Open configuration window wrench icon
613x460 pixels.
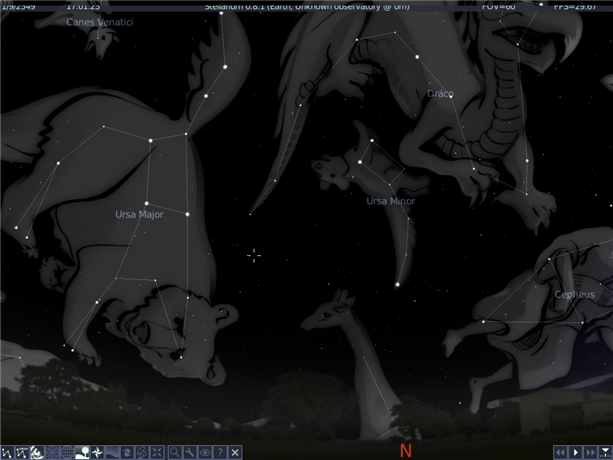190,453
